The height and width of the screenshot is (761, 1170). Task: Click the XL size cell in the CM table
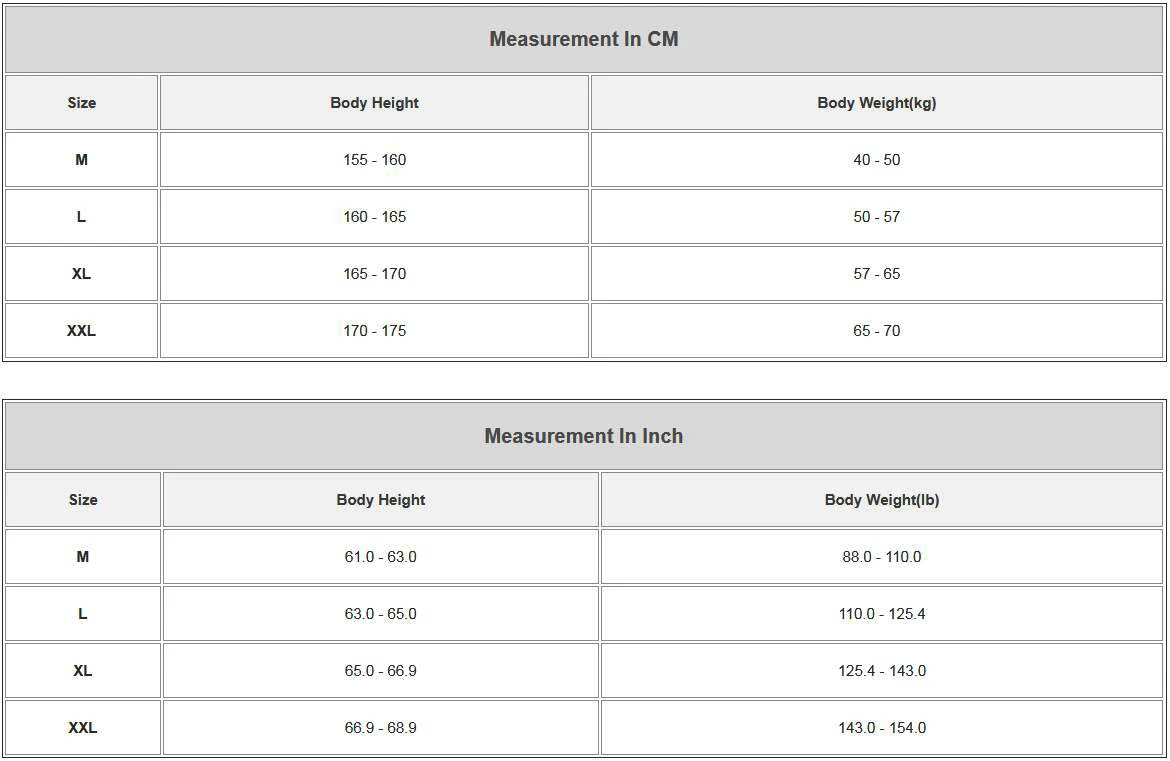82,274
